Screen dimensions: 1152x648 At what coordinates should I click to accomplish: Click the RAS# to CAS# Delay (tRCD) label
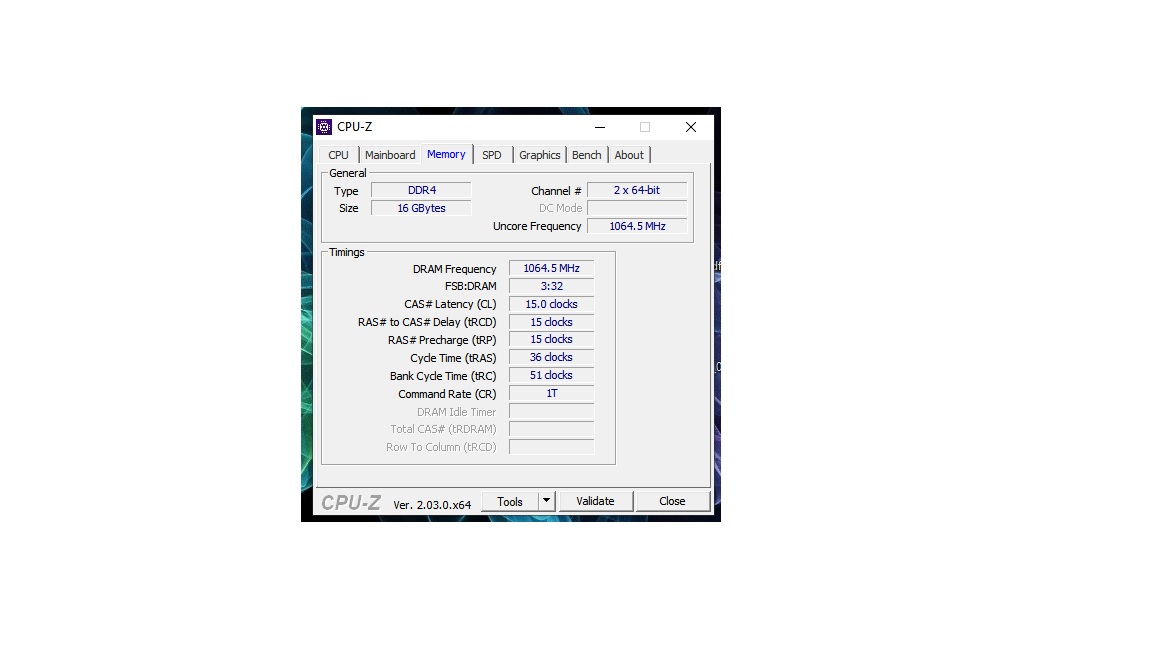427,323
